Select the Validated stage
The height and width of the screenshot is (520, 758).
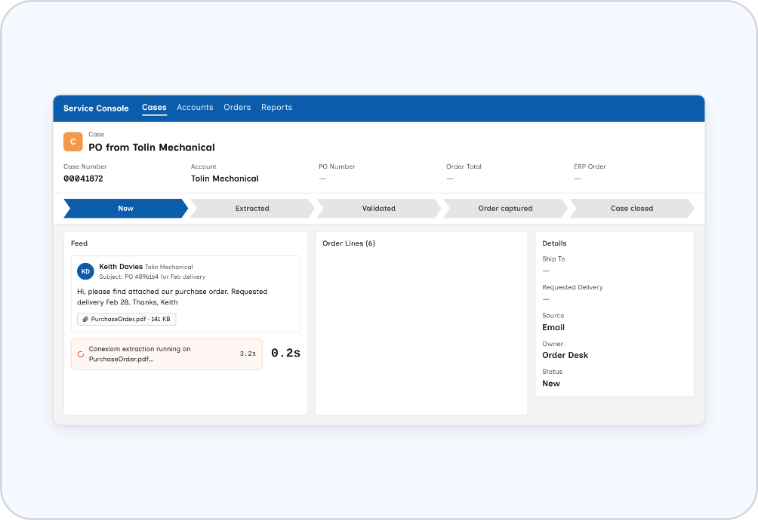click(x=379, y=208)
